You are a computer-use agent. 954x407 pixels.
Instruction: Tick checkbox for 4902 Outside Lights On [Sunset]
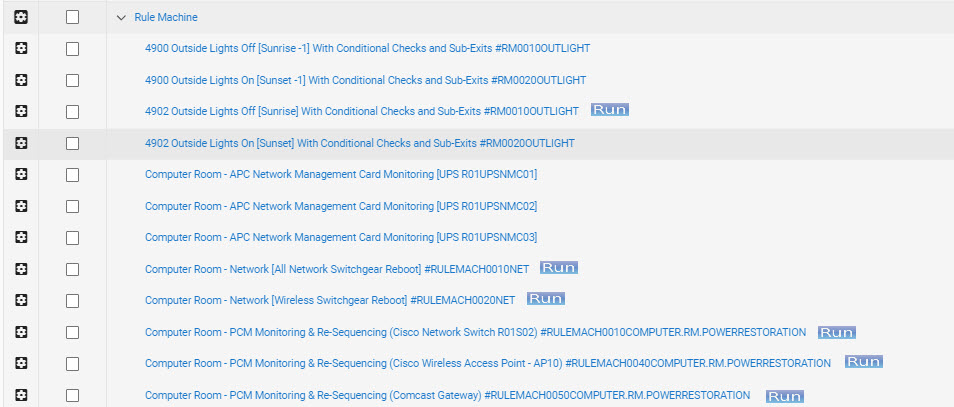point(72,143)
